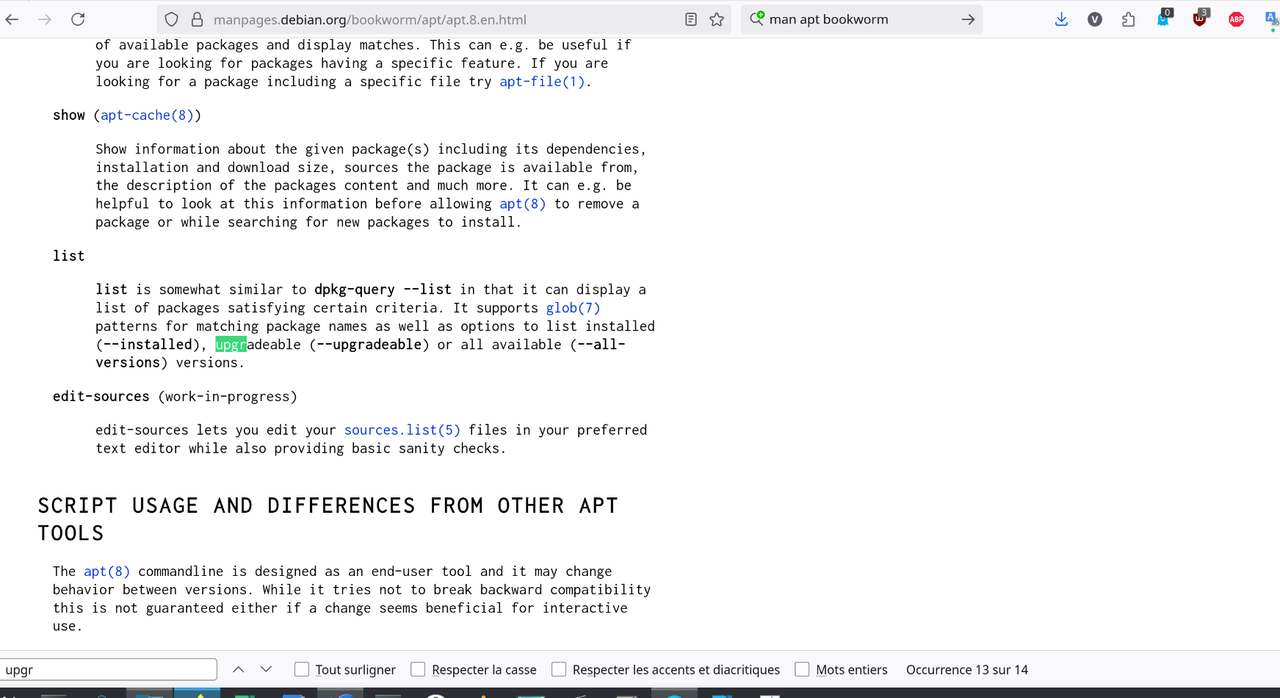Viewport: 1280px width, 698px height.
Task: Click the edit-sources command heading
Action: (x=101, y=396)
